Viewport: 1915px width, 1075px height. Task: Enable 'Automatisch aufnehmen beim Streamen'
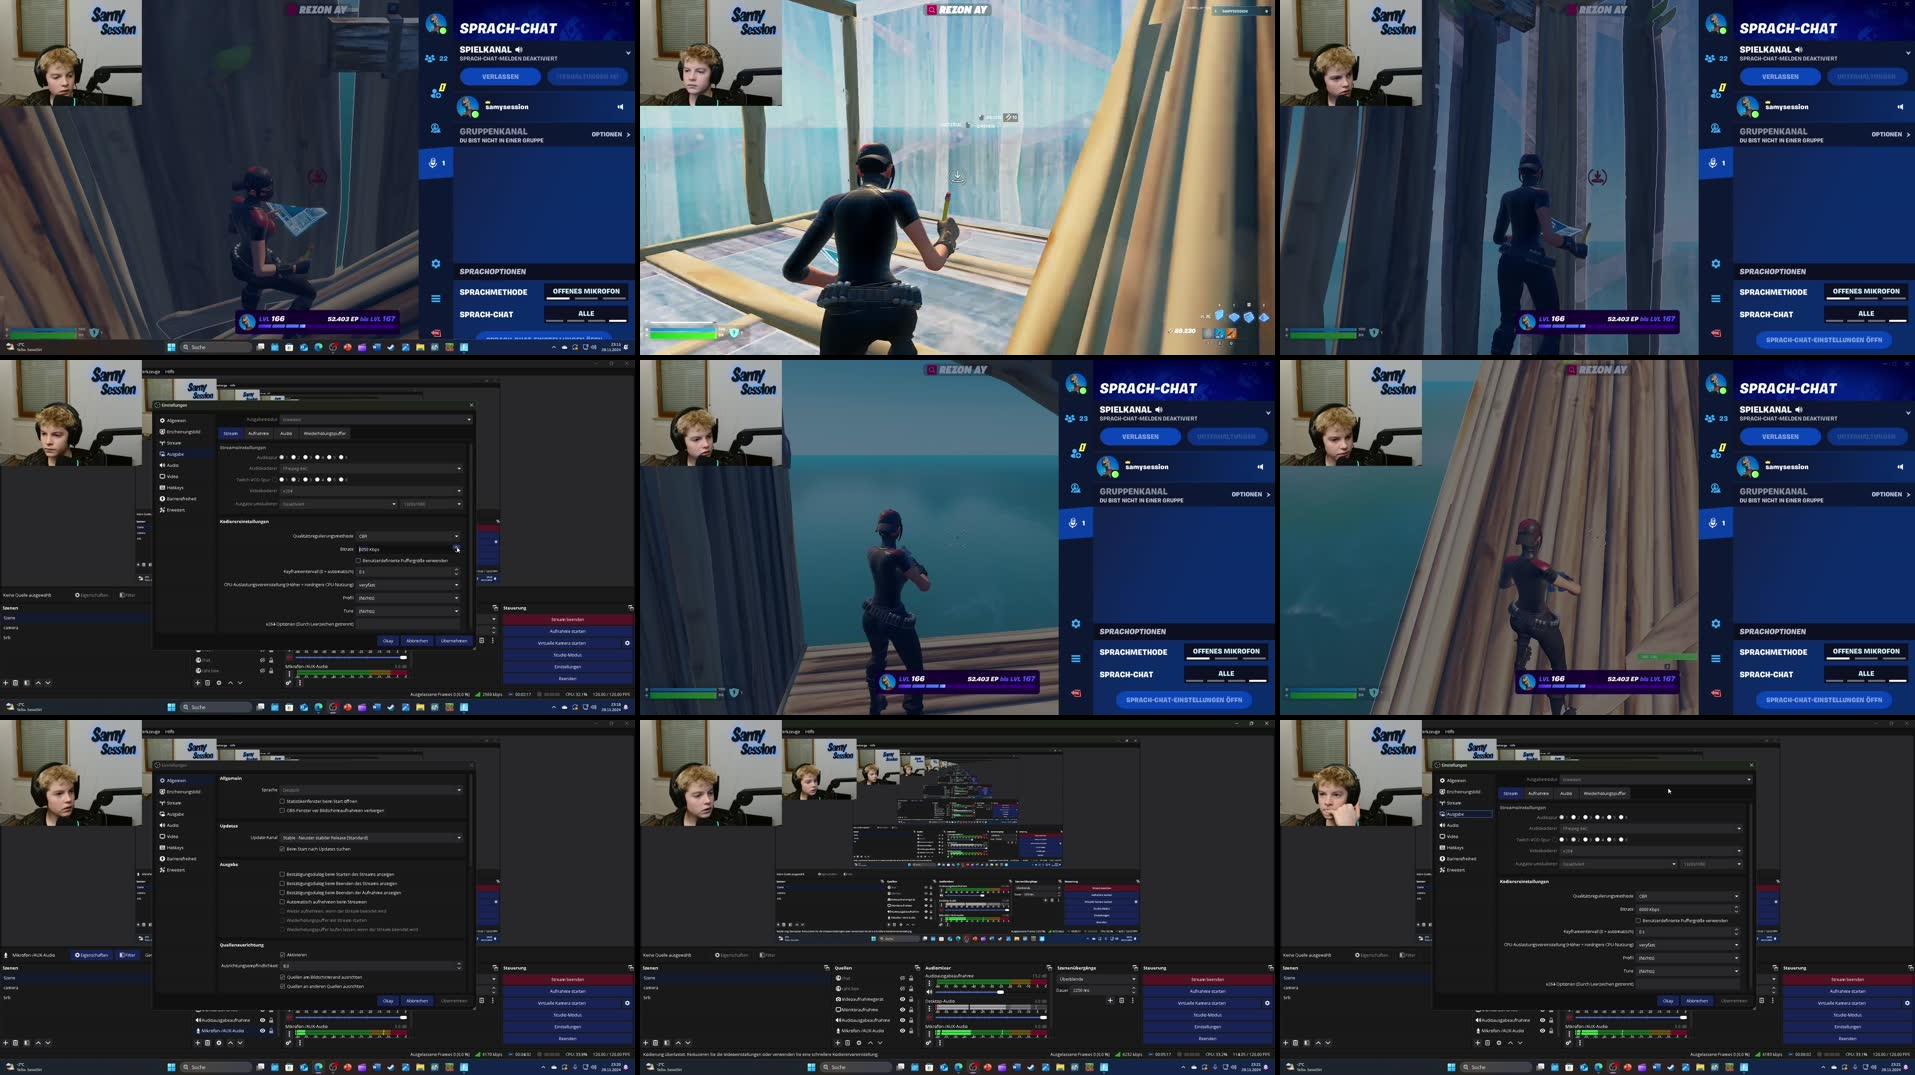(x=282, y=902)
